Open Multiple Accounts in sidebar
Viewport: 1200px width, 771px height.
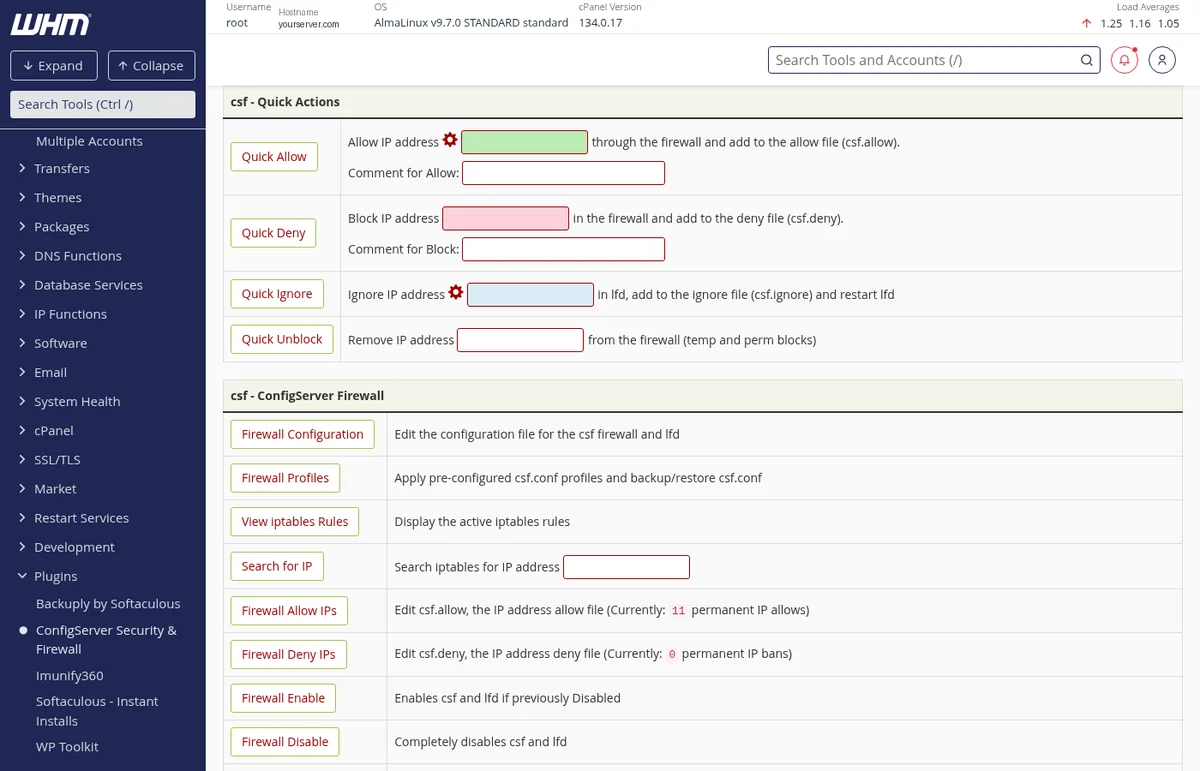tap(89, 141)
